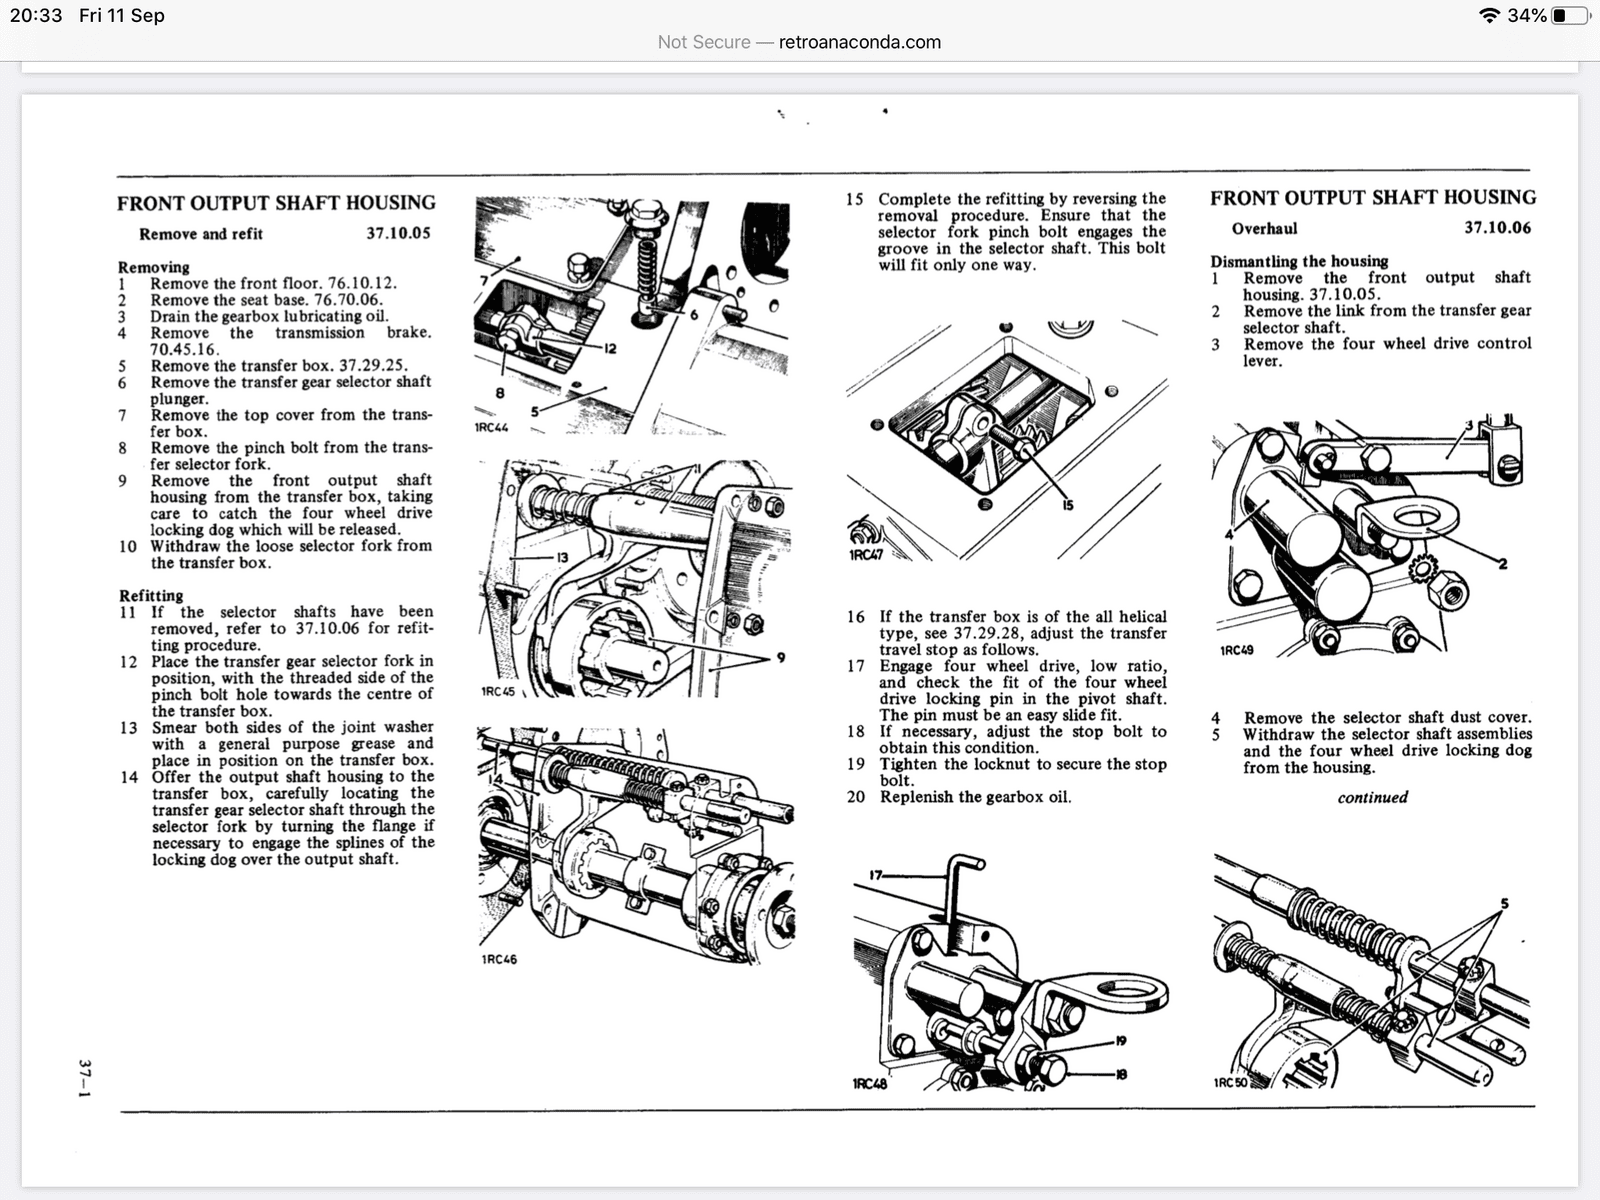Open the 1RC47 selector fork diagram
Viewport: 1600px width, 1200px height.
point(1007,442)
